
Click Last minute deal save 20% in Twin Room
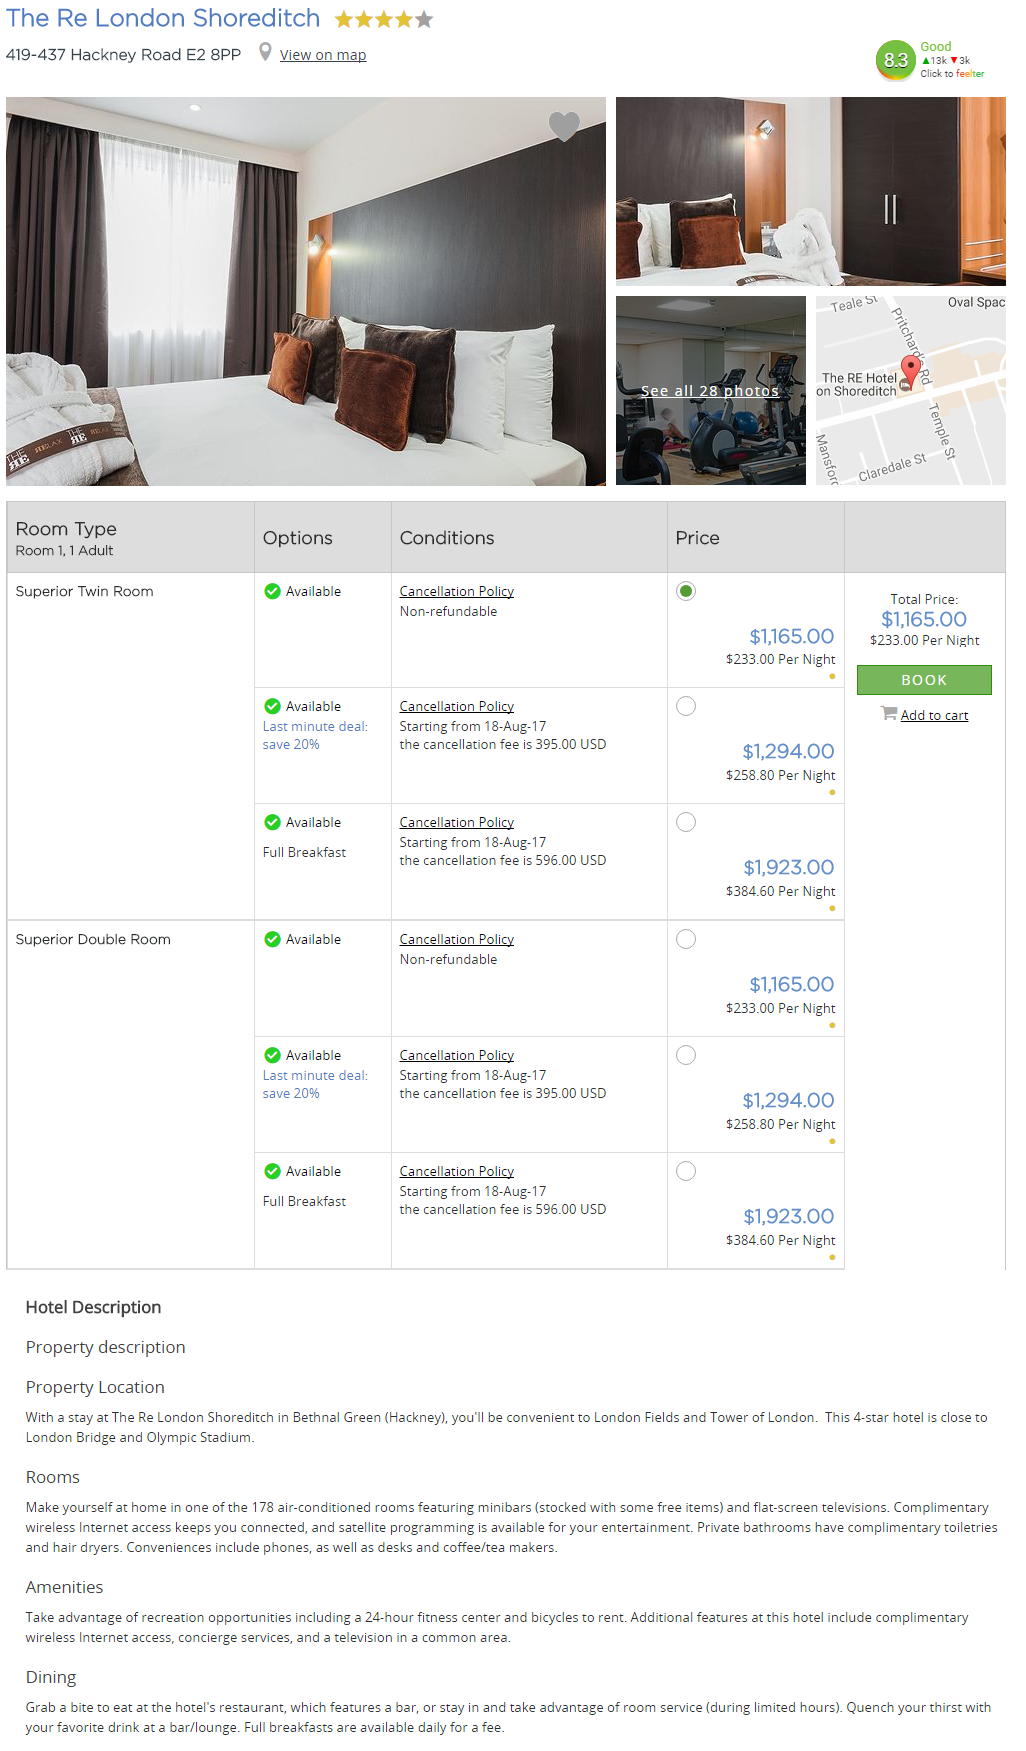(x=315, y=735)
